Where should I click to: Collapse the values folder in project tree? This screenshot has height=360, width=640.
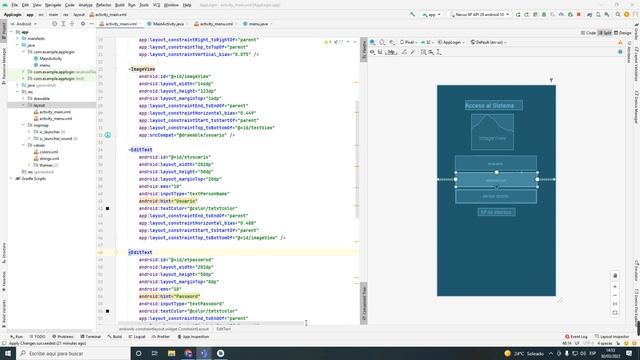tap(24, 145)
